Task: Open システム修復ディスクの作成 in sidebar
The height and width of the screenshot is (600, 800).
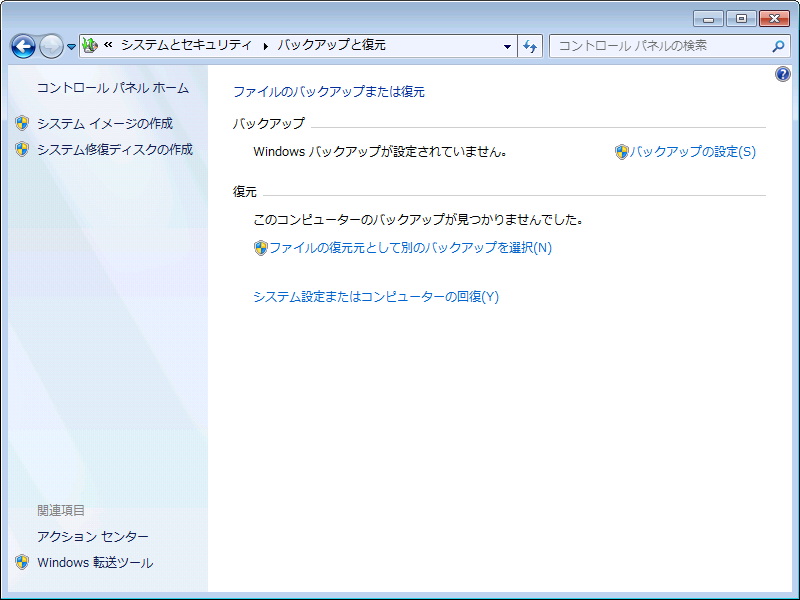Action: (114, 150)
